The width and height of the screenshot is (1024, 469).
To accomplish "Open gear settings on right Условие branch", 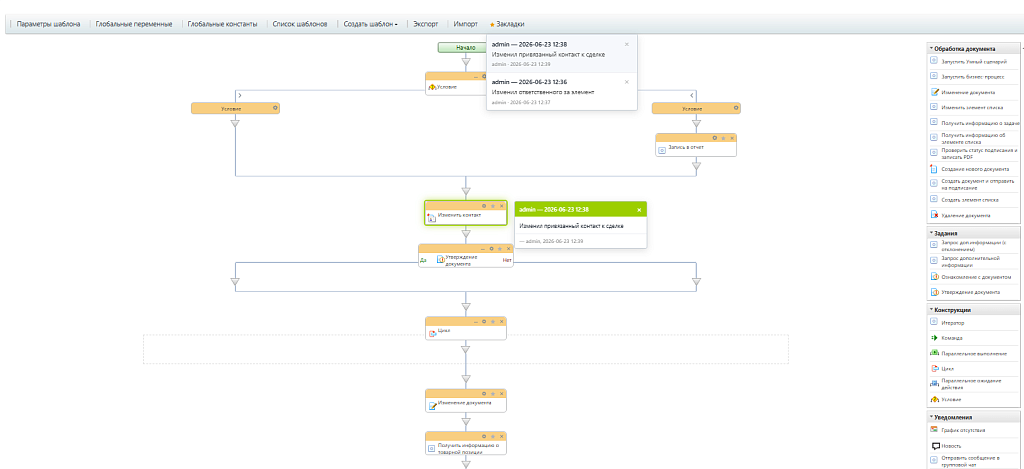I will (x=736, y=108).
